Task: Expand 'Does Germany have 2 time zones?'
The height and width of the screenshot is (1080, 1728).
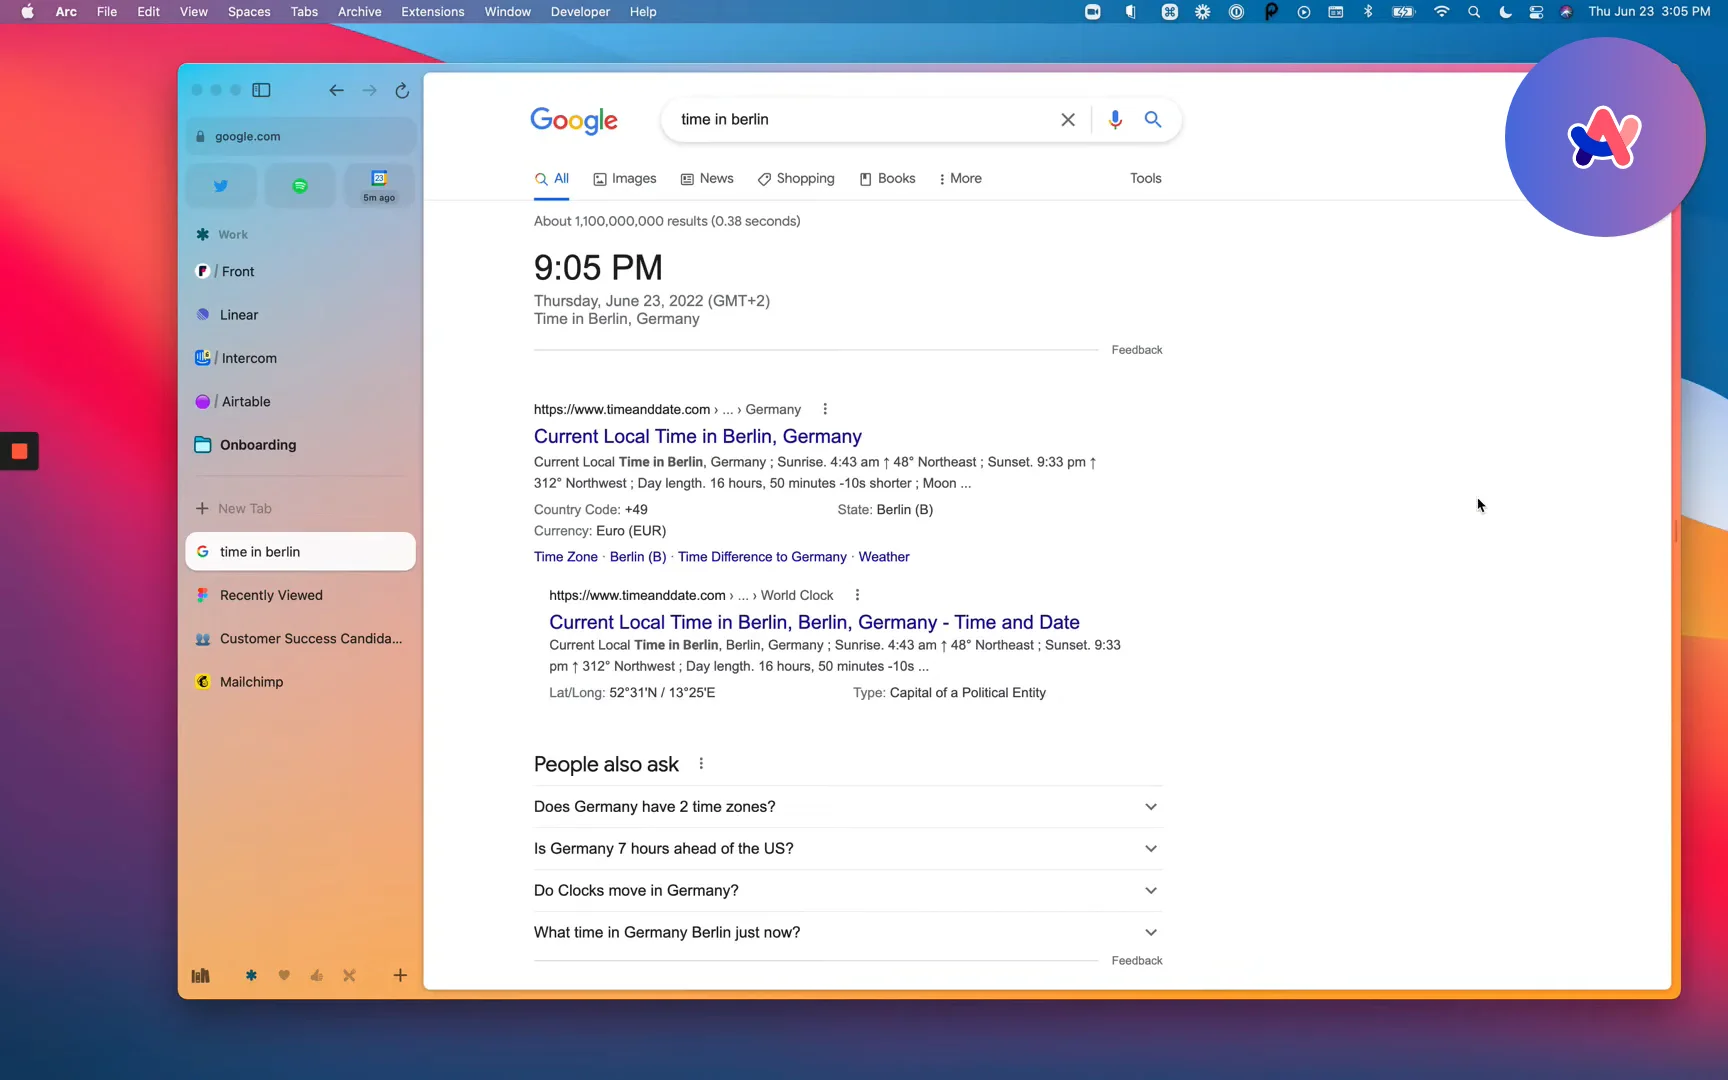Action: [848, 807]
